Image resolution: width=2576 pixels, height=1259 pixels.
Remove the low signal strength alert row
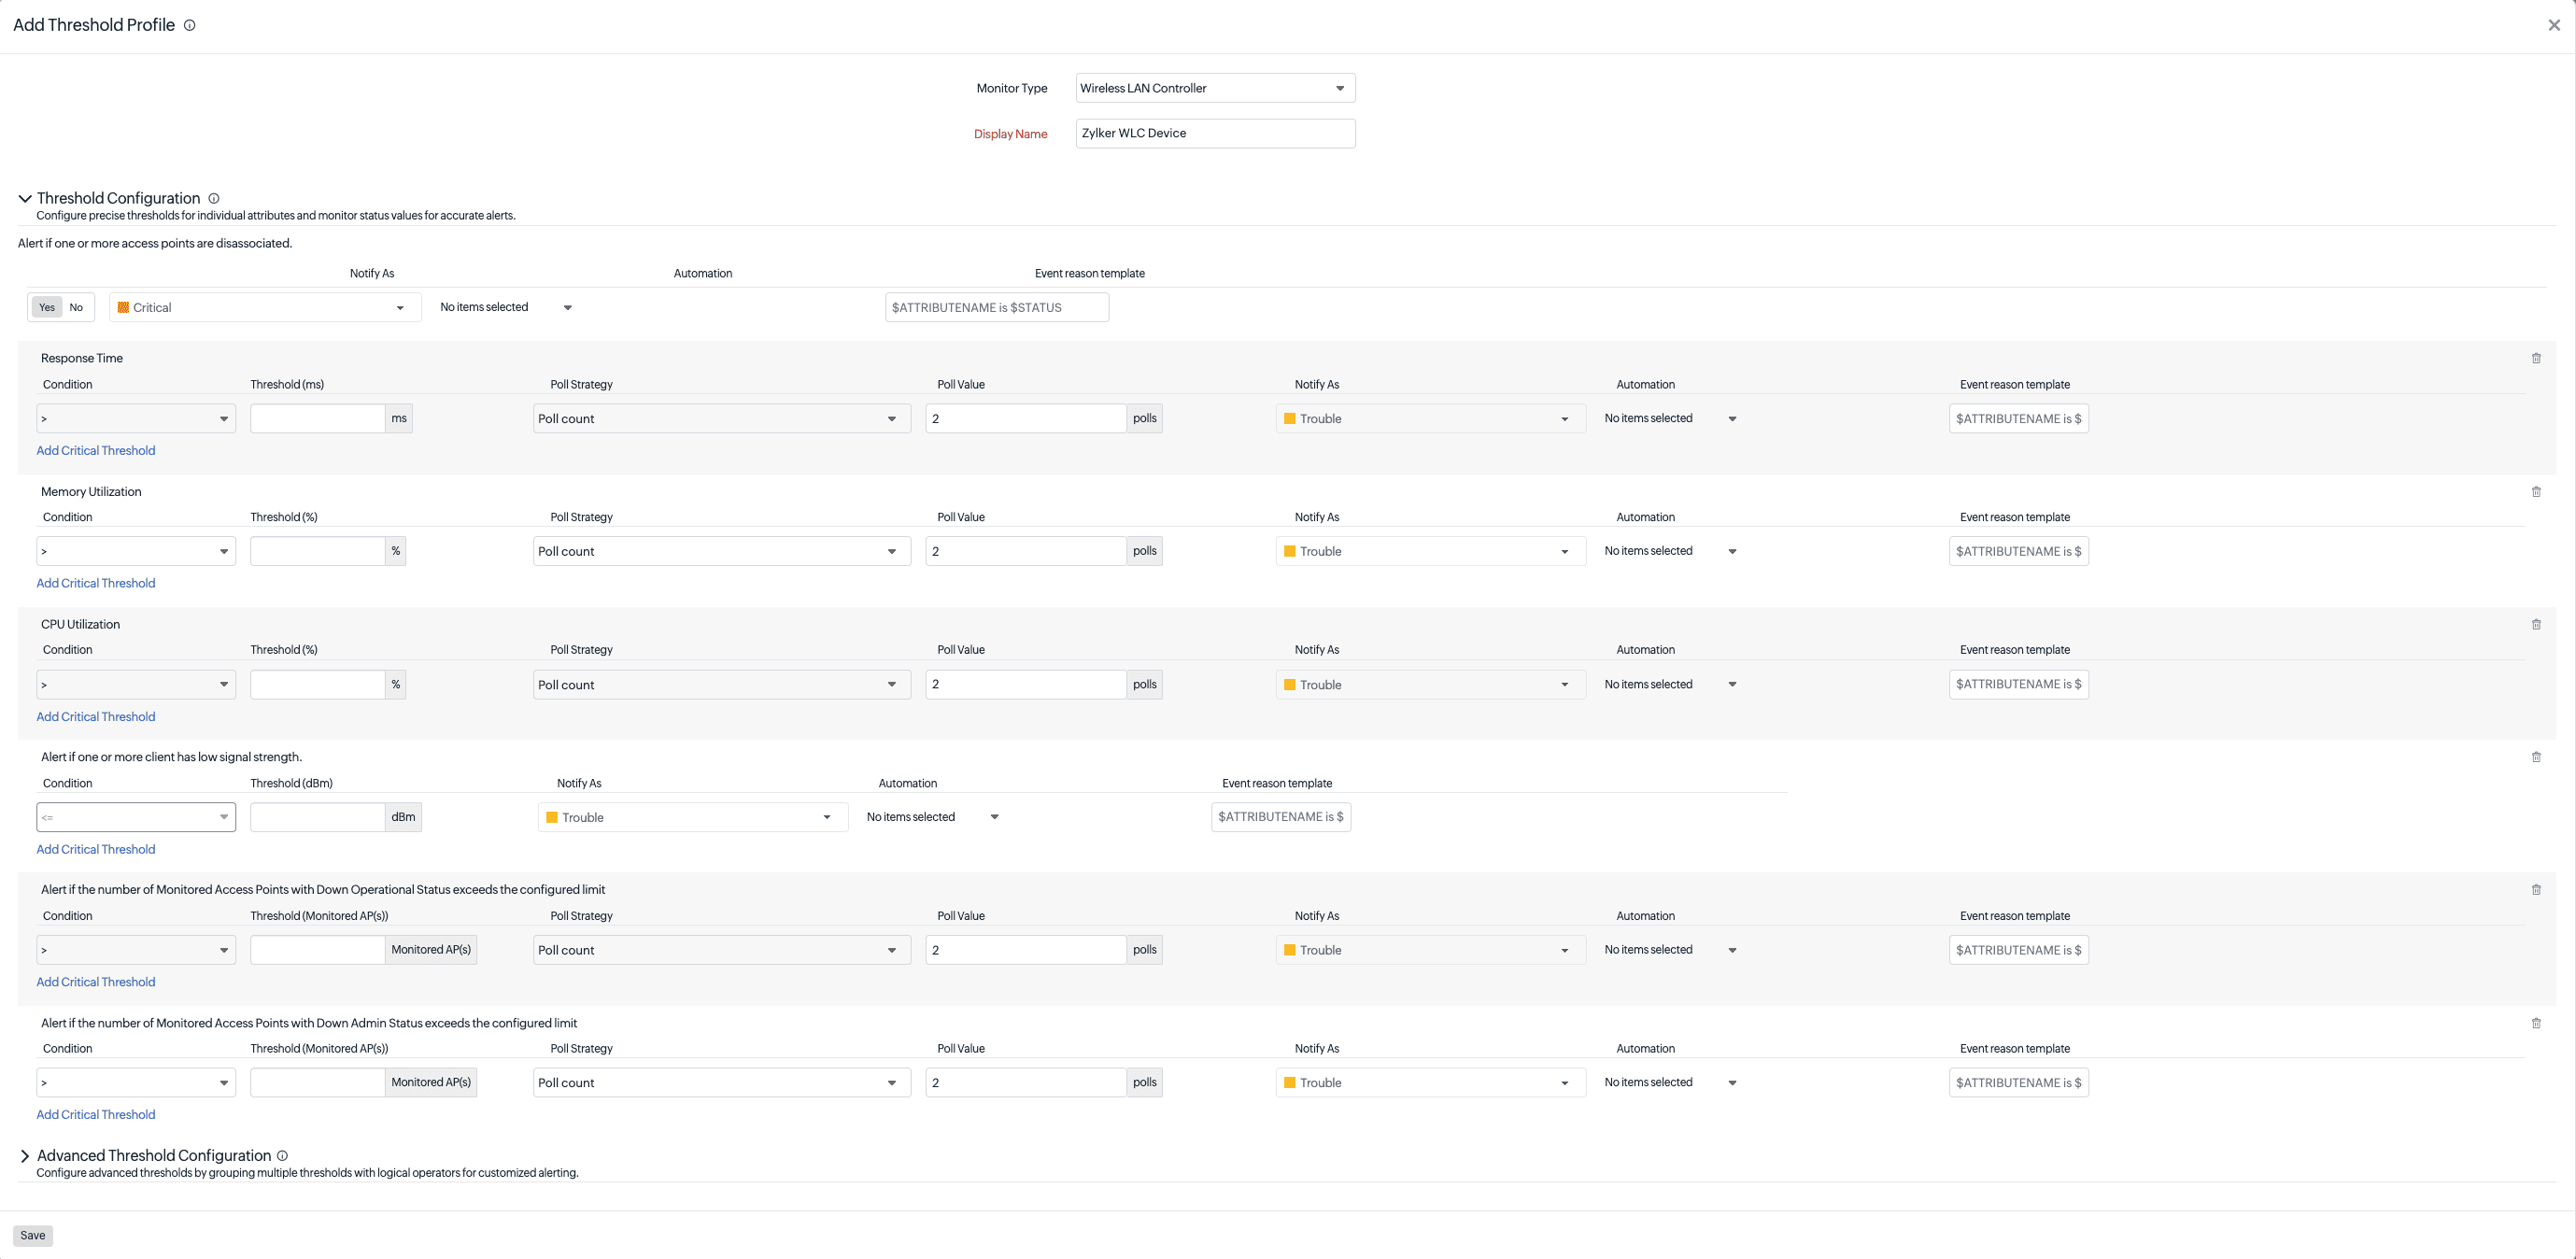coord(2536,757)
